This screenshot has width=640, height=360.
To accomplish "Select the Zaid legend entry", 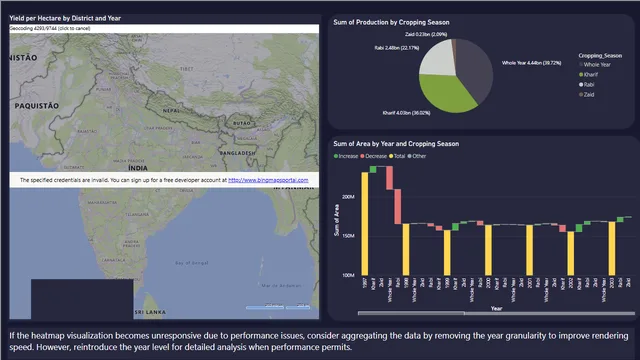I will click(587, 94).
